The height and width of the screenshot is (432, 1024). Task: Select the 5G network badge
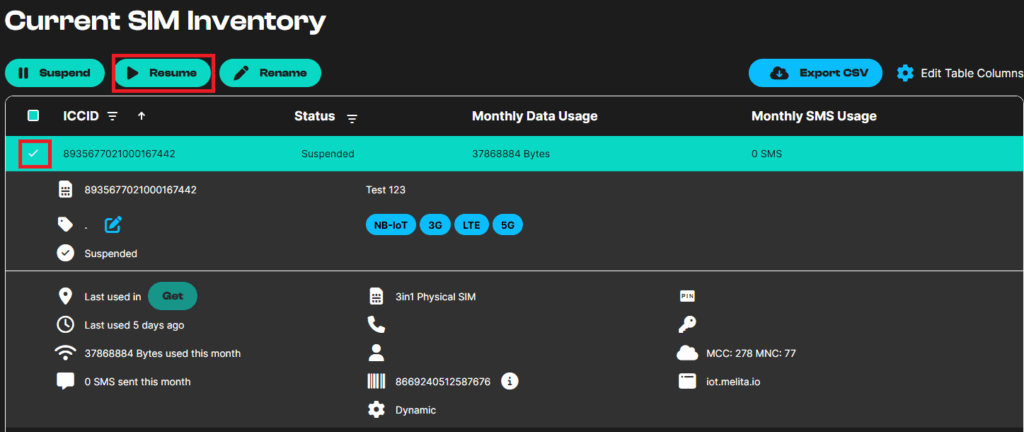[507, 225]
